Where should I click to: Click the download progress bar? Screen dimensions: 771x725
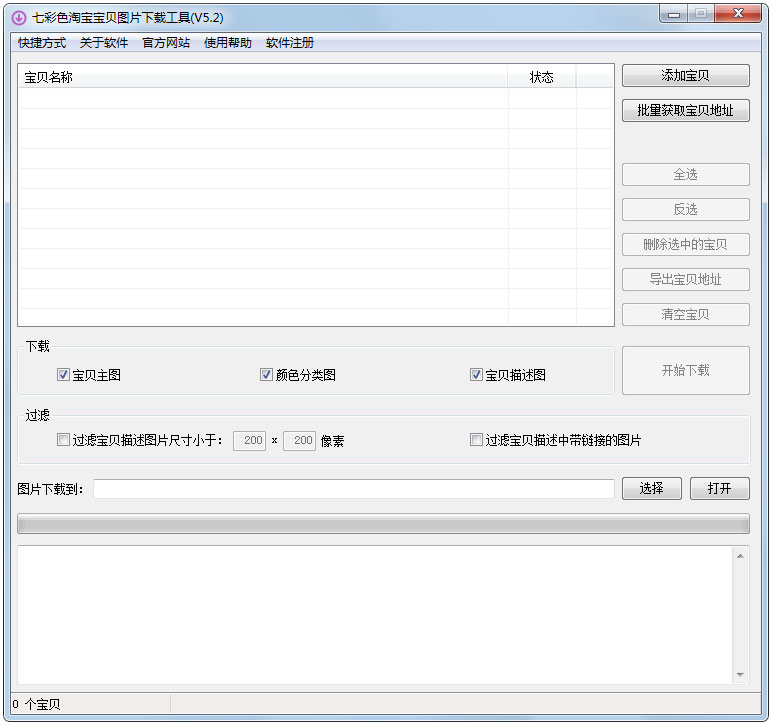point(383,524)
